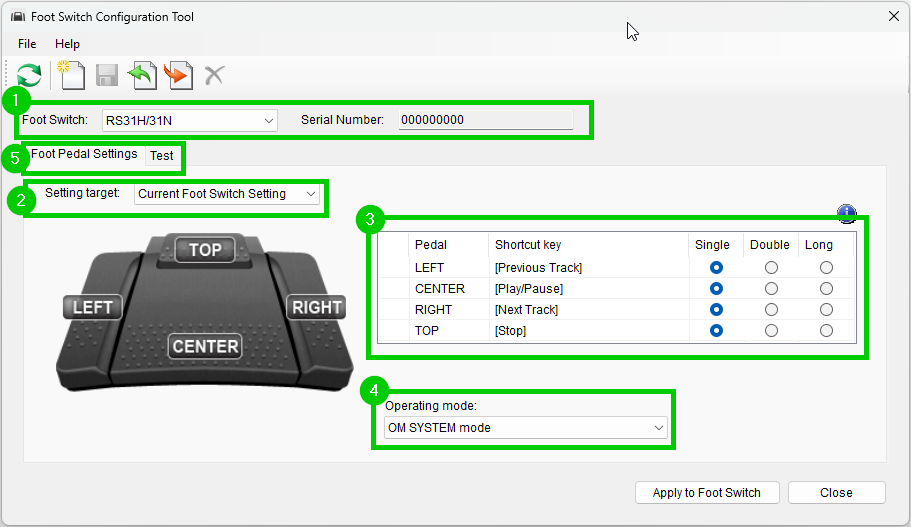Select Long for the CENTER pedal
Viewport: 911px width, 527px height.
click(826, 289)
